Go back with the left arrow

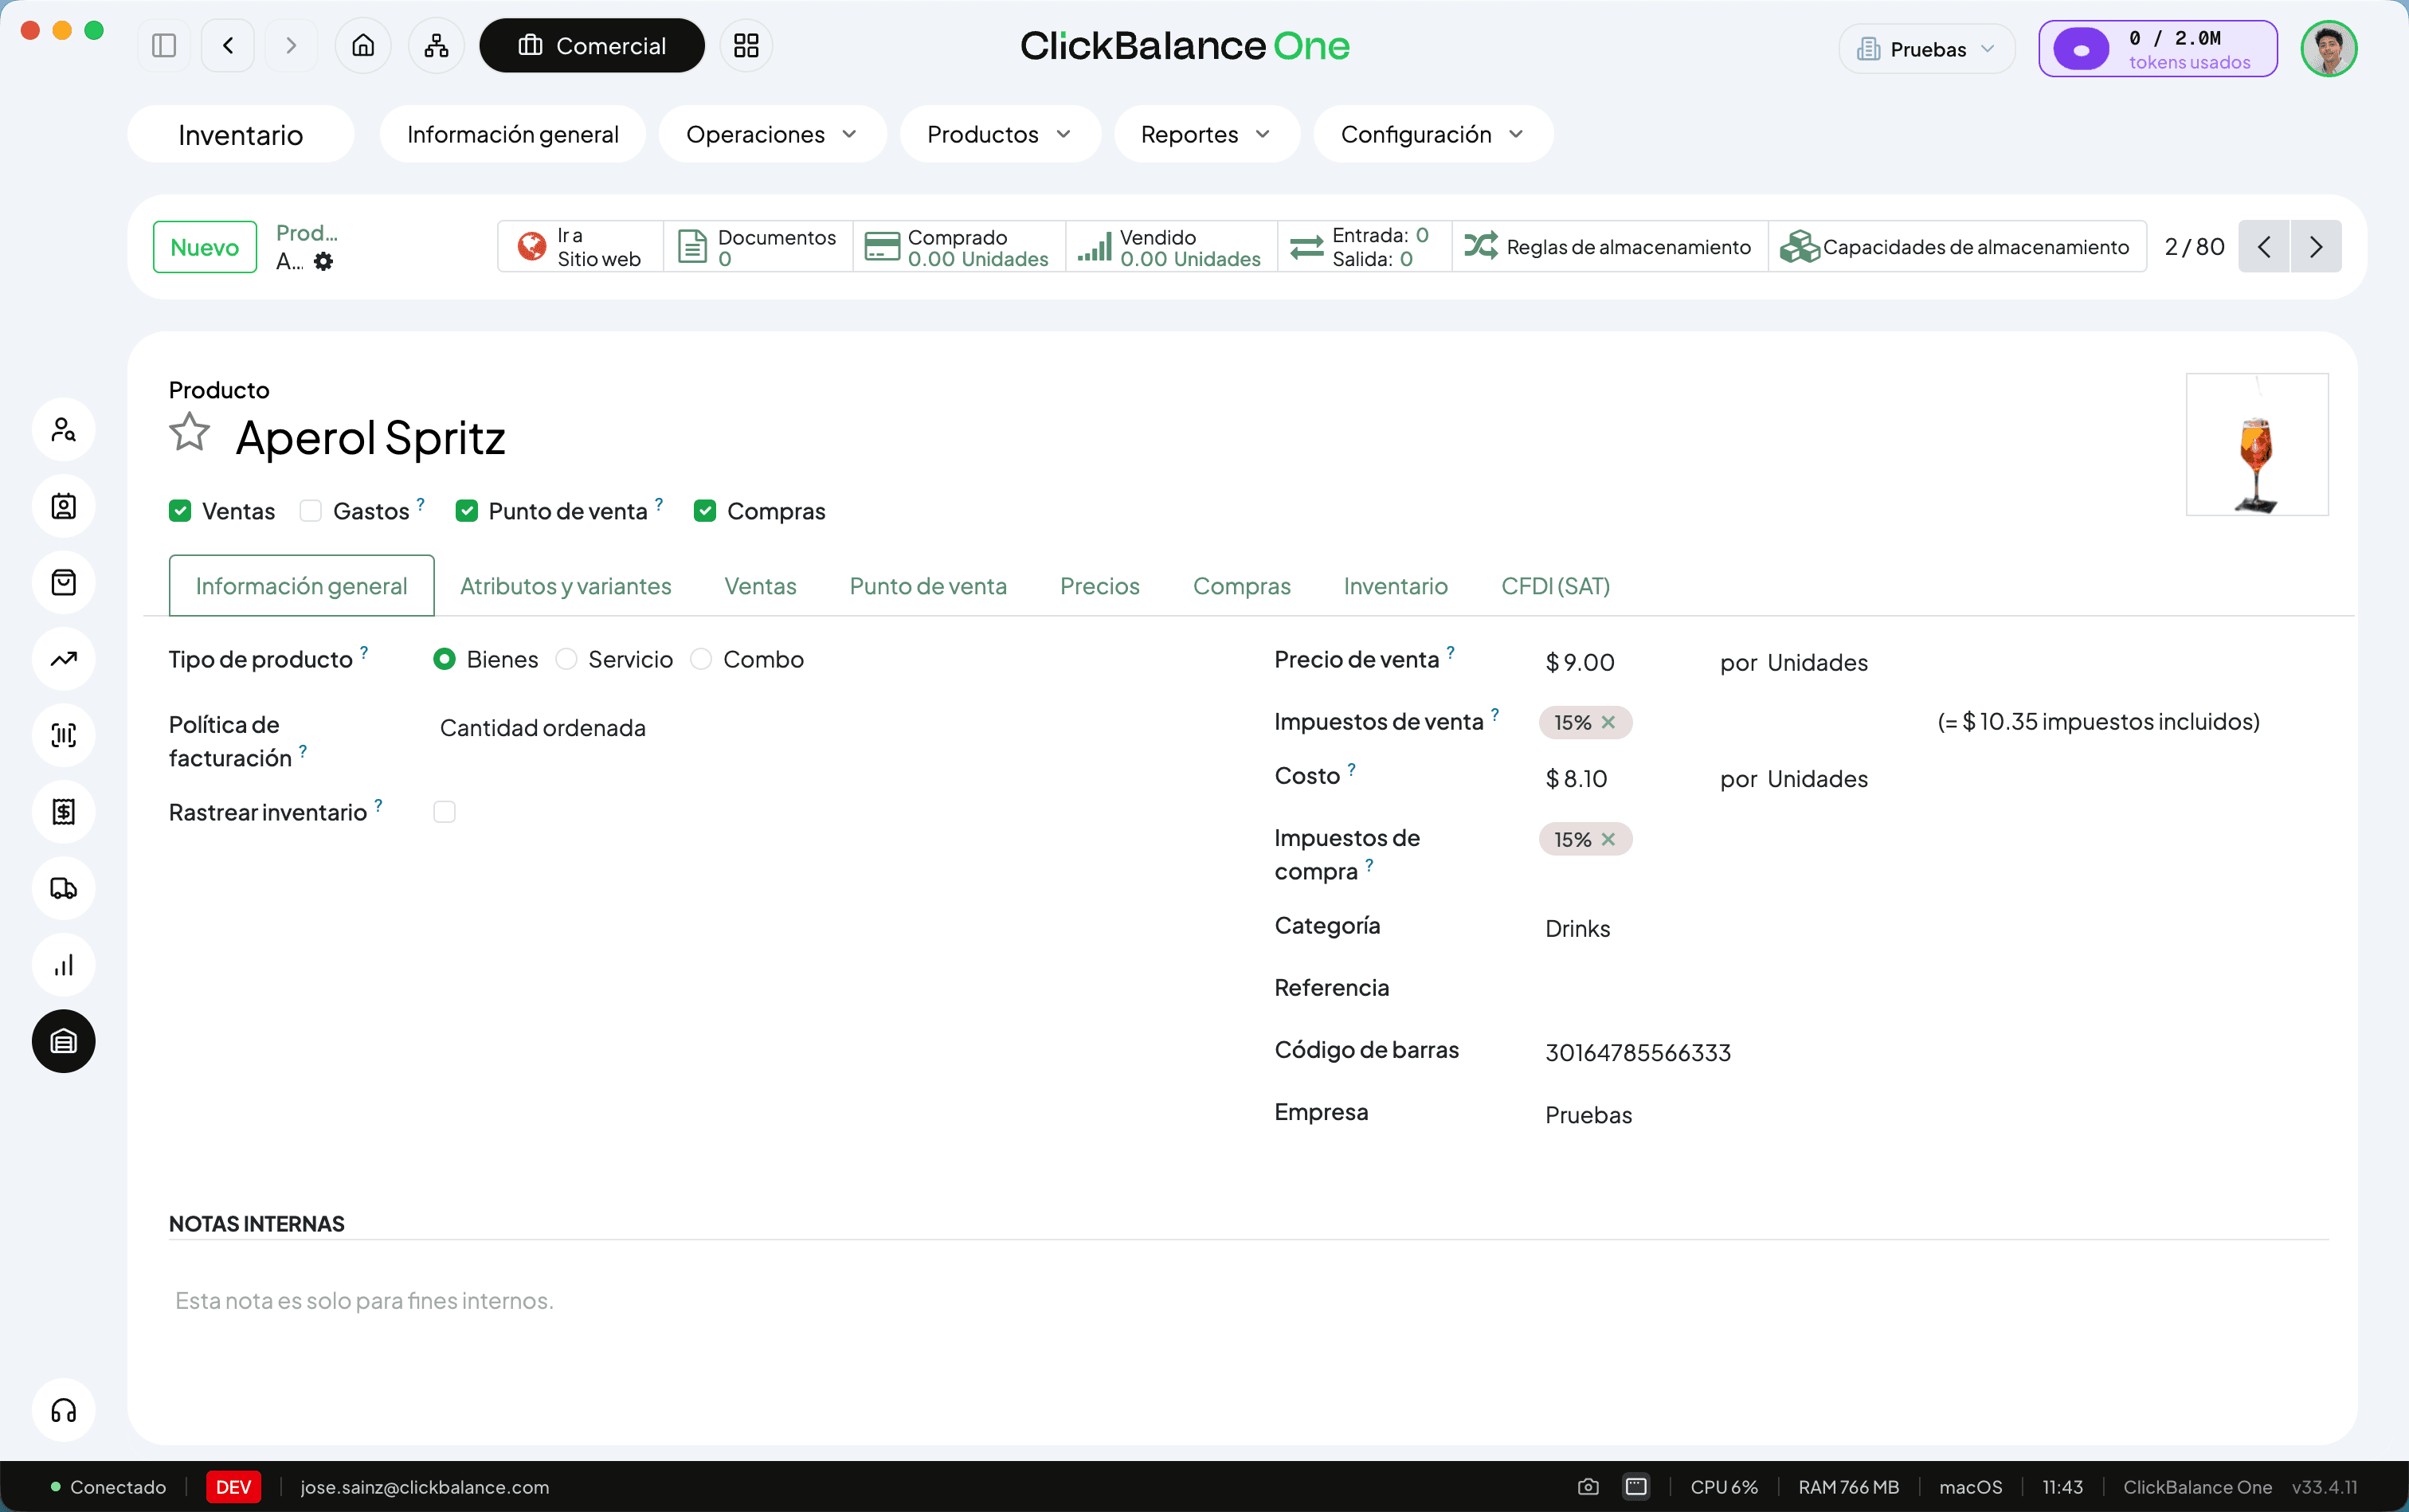pos(228,46)
